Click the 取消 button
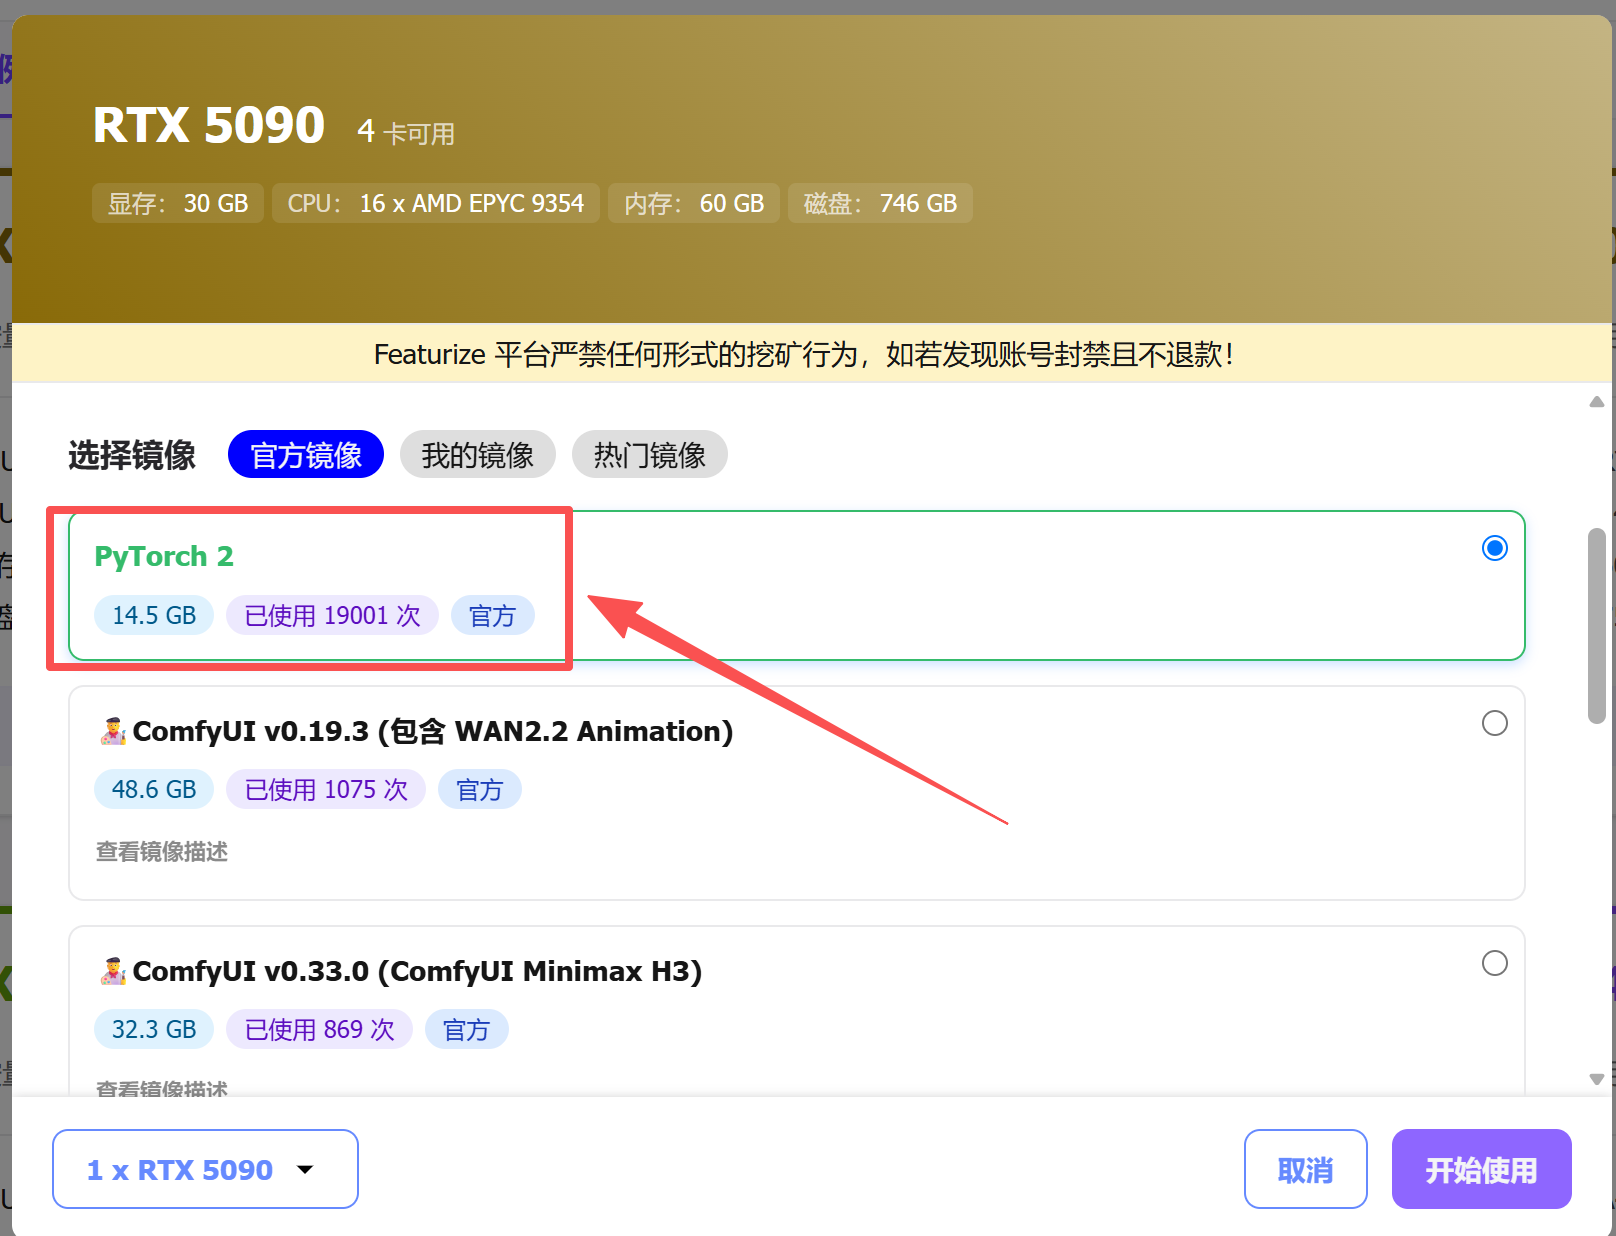This screenshot has width=1616, height=1236. pos(1306,1169)
